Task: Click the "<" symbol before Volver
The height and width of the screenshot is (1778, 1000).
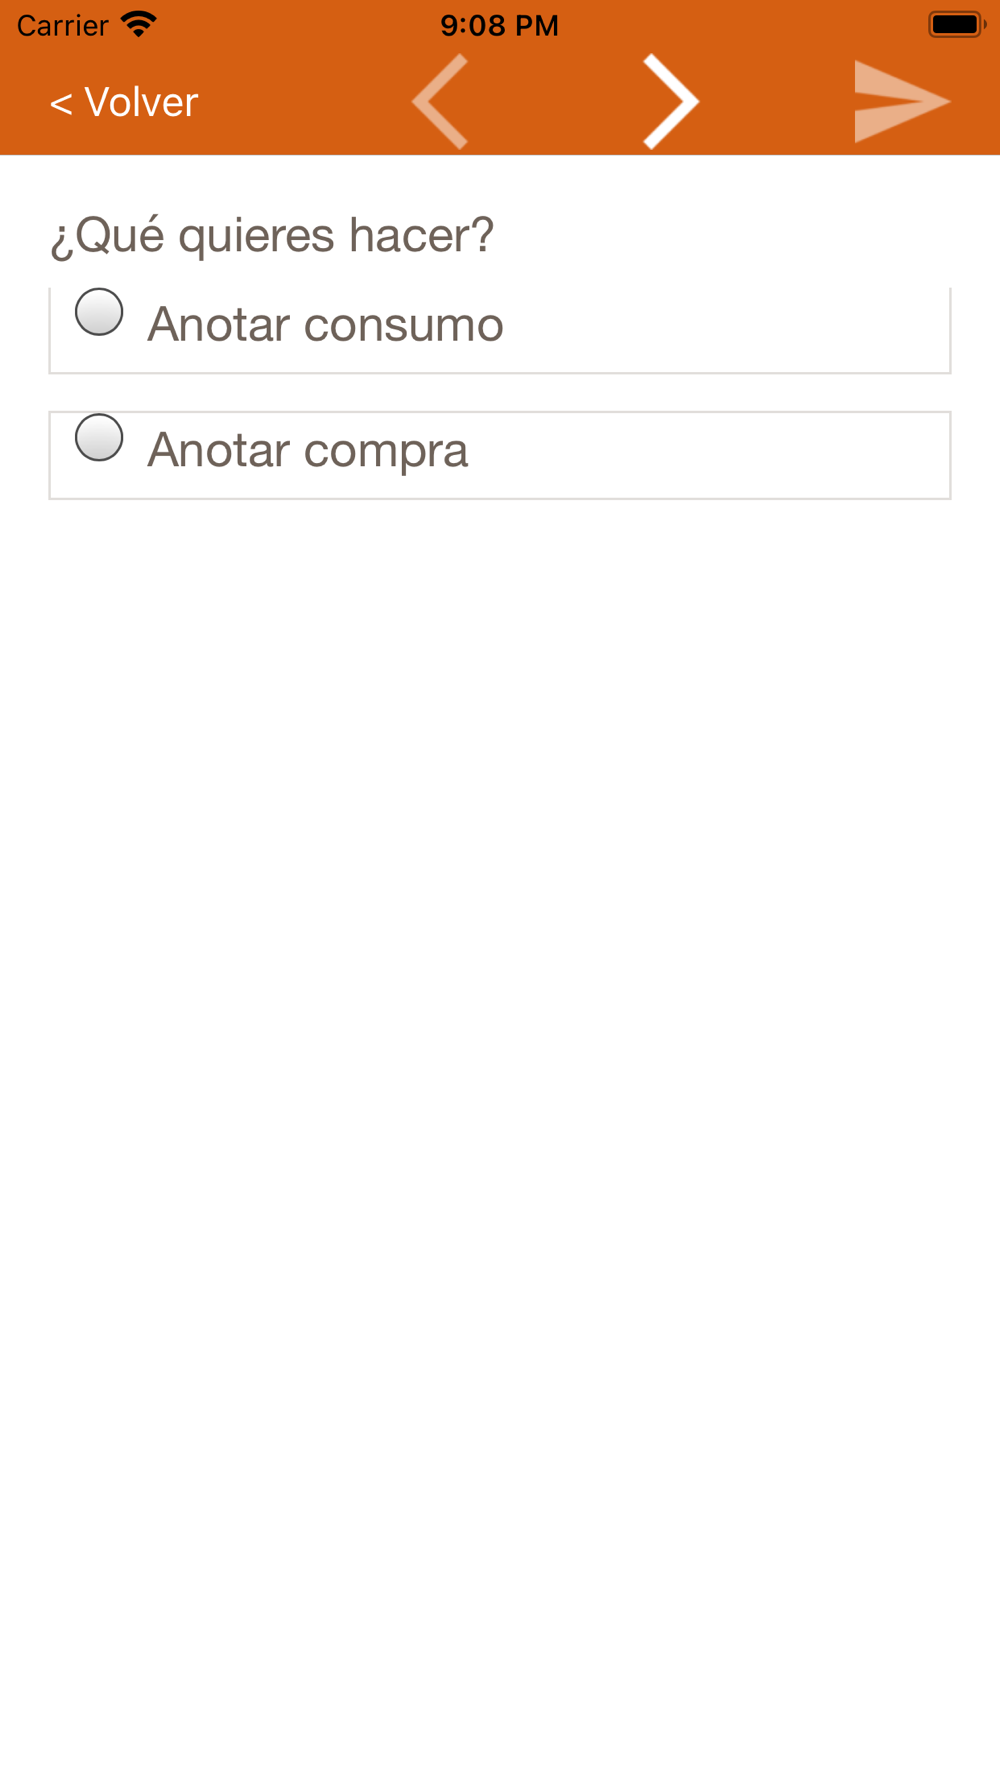Action: click(x=61, y=103)
